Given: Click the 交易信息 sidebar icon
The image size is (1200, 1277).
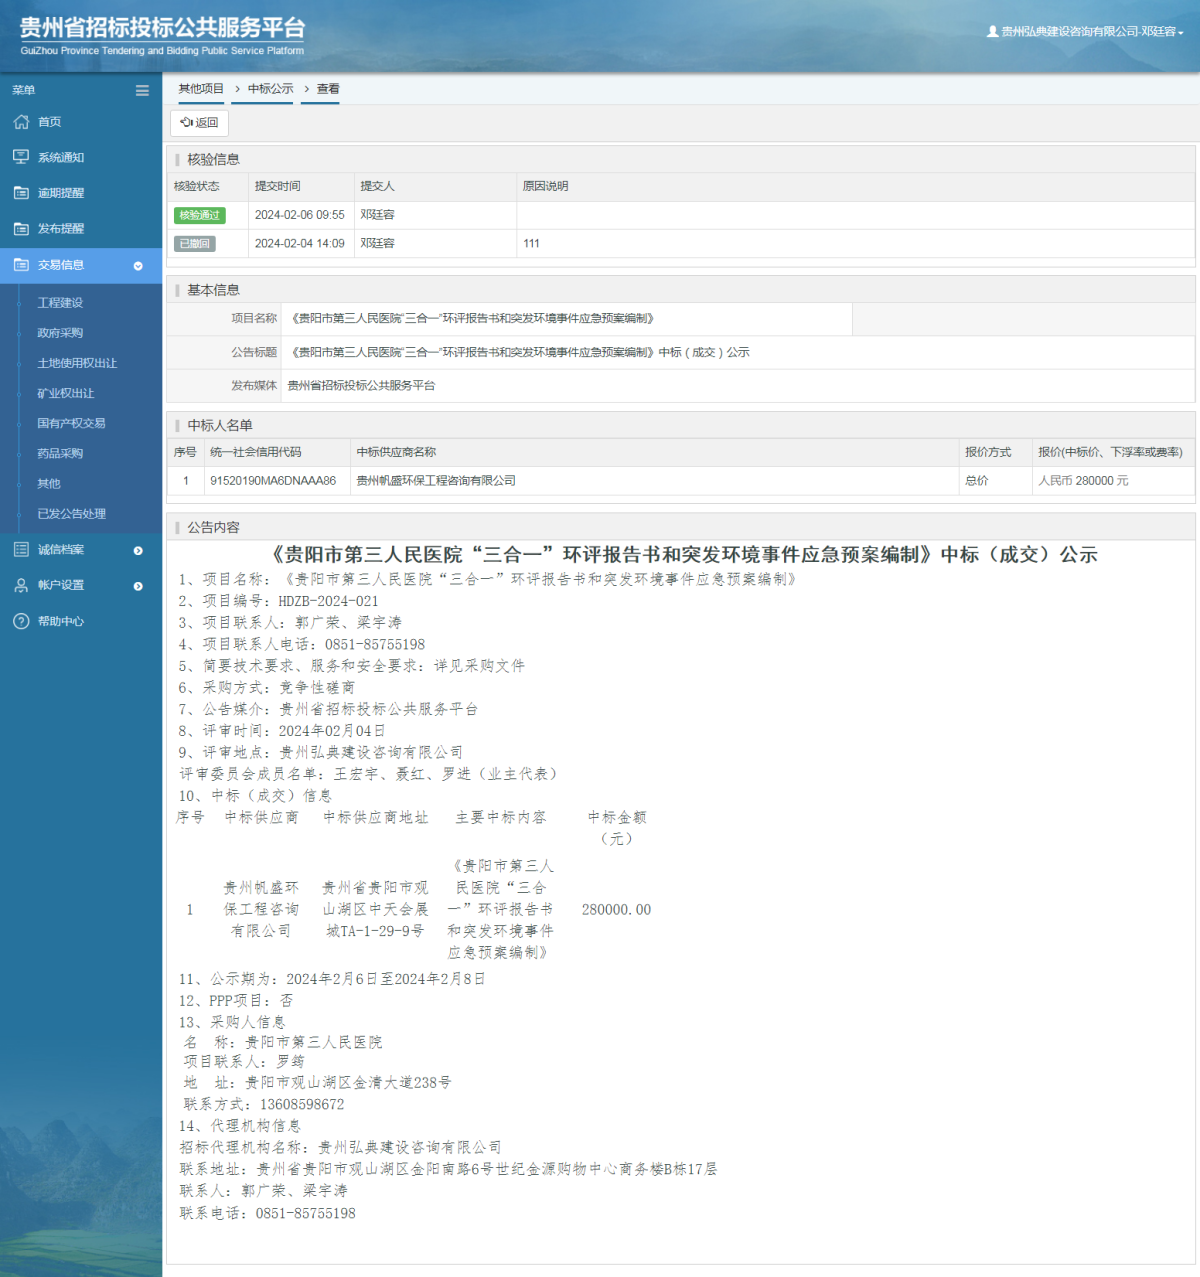Looking at the screenshot, I should [21, 265].
